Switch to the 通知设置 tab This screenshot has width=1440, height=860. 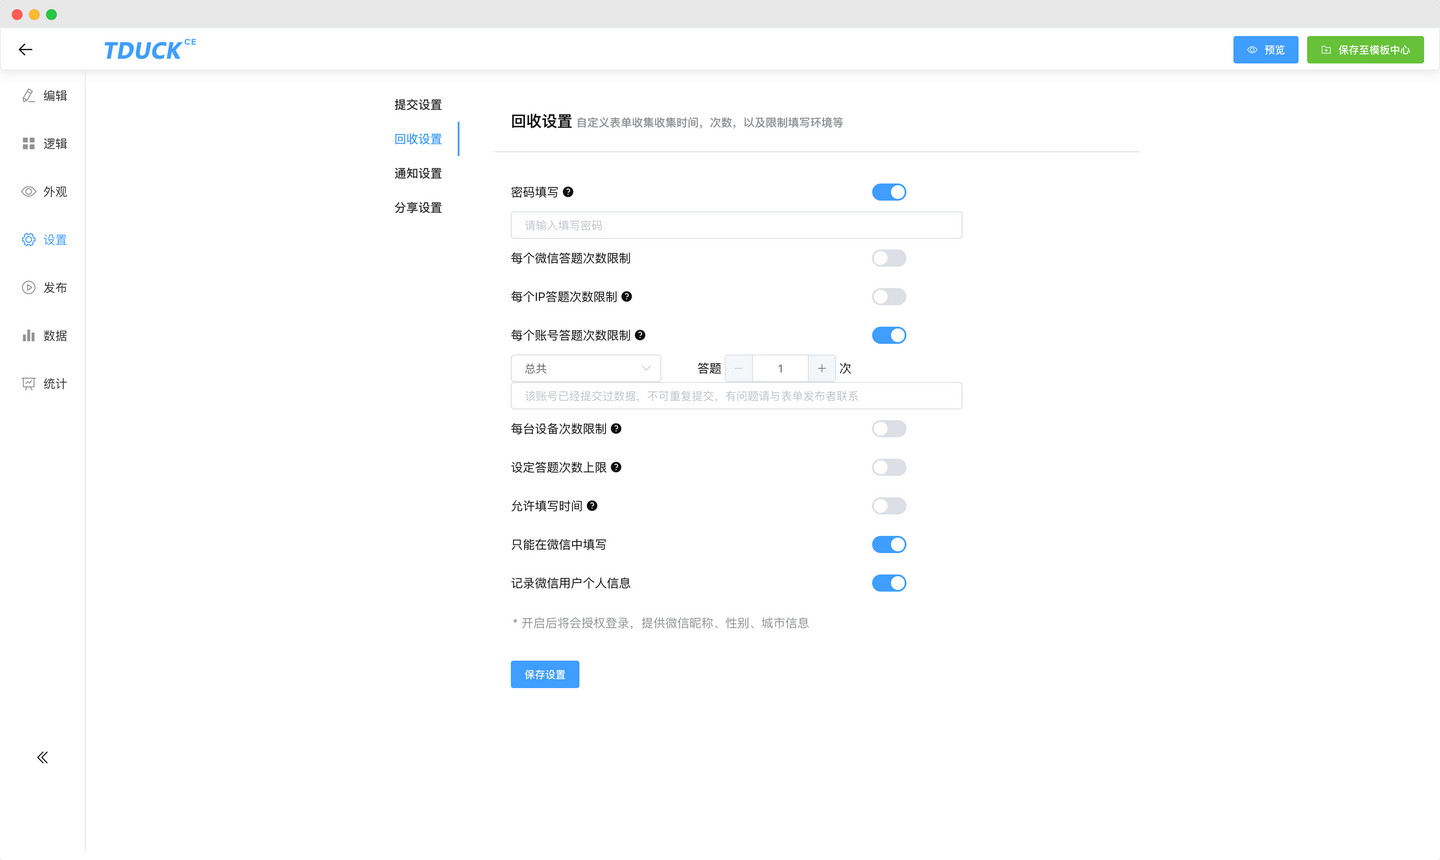tap(418, 173)
